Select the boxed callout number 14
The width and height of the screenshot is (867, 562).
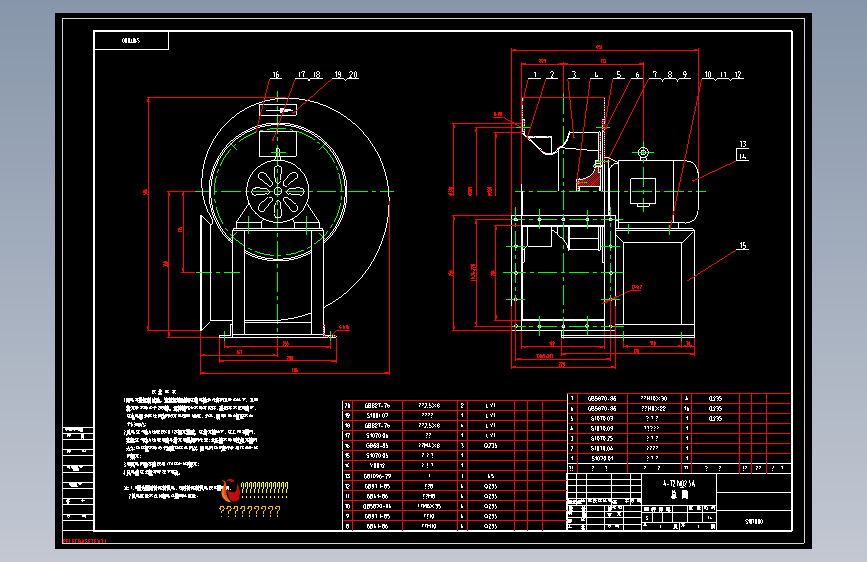coord(743,157)
